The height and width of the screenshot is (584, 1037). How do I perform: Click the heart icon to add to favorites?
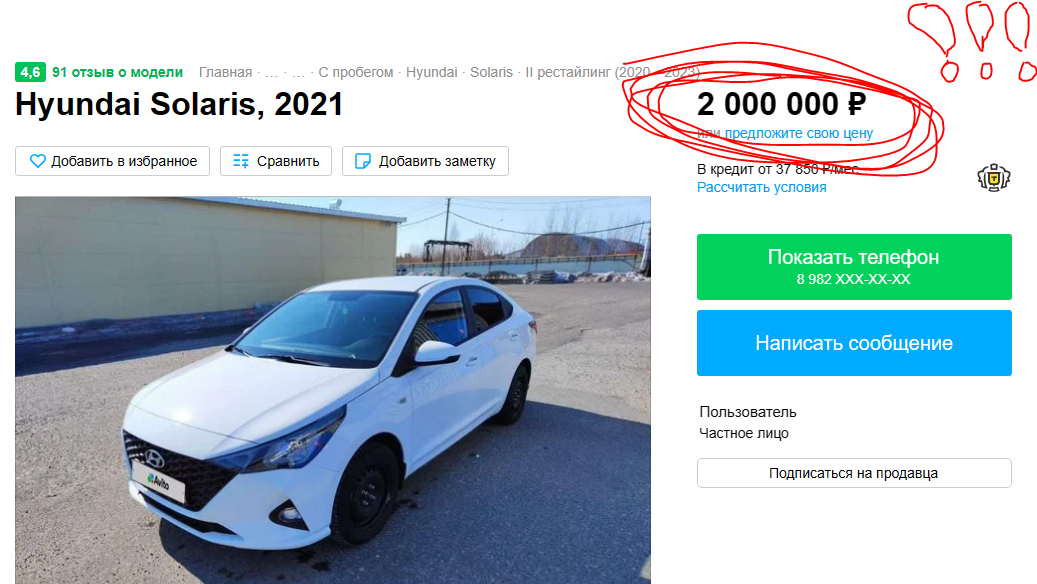pos(38,160)
